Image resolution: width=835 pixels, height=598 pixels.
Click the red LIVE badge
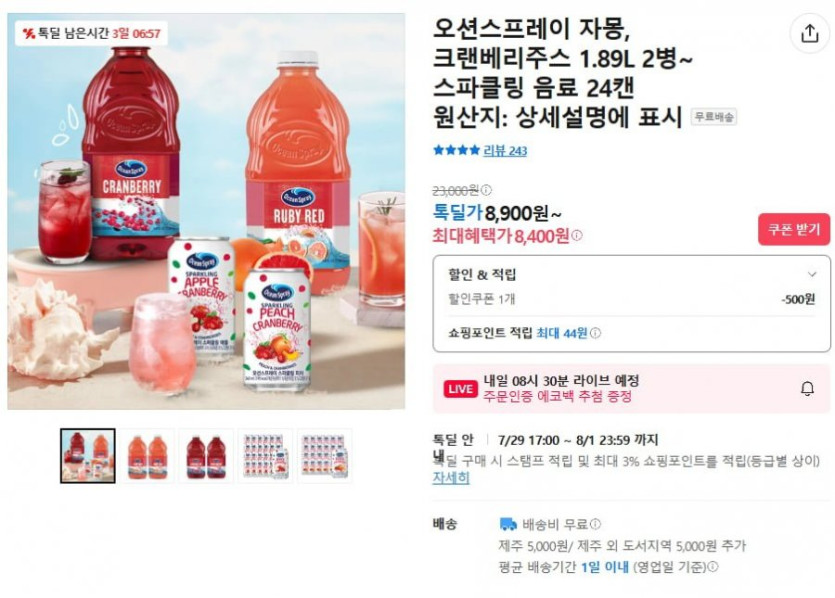click(x=460, y=389)
